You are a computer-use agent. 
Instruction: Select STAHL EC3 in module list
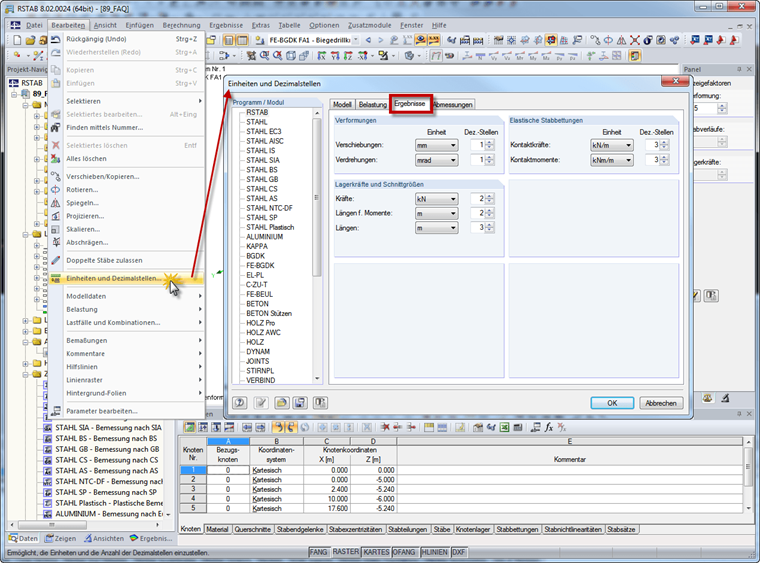tap(264, 131)
